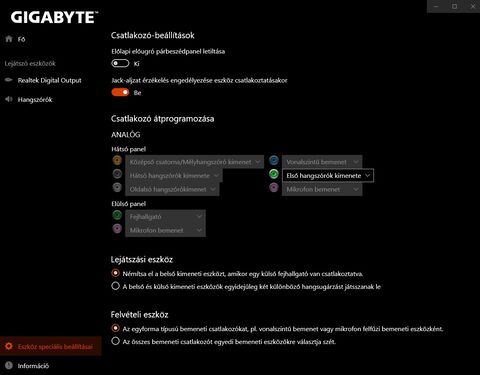480x375 pixels.
Task: Select the Némítsa el a belső kimeneti eszközt option
Action: pyautogui.click(x=115, y=273)
